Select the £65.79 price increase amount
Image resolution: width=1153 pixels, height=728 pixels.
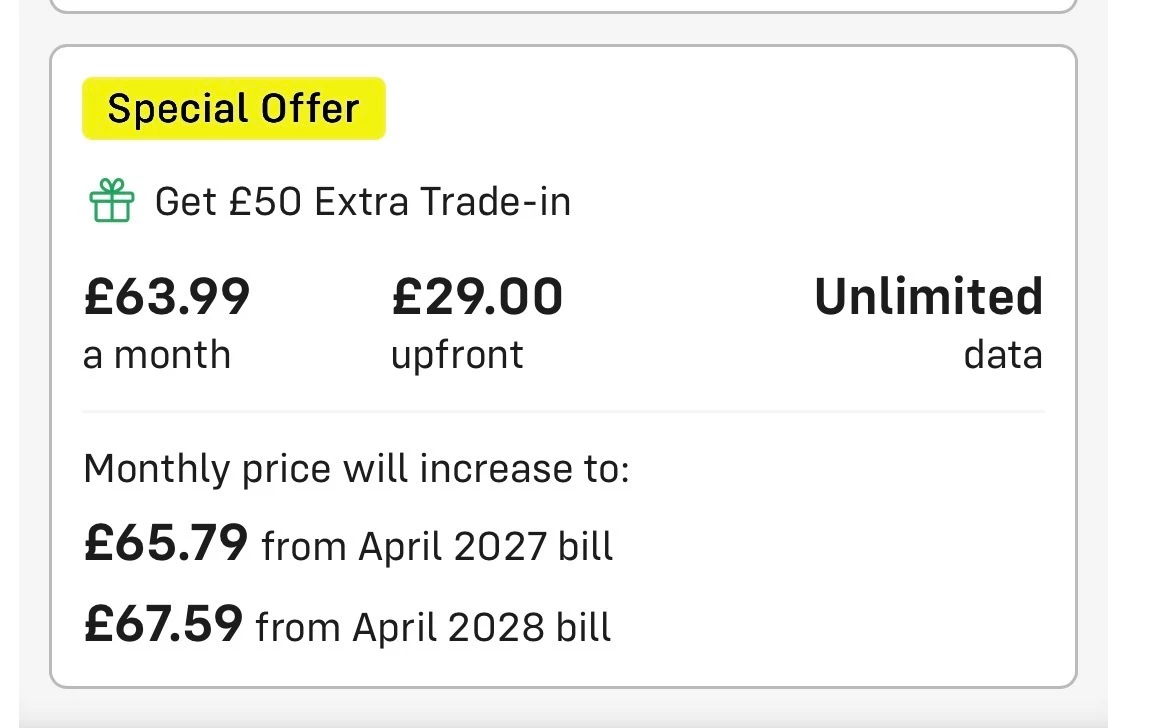point(166,543)
